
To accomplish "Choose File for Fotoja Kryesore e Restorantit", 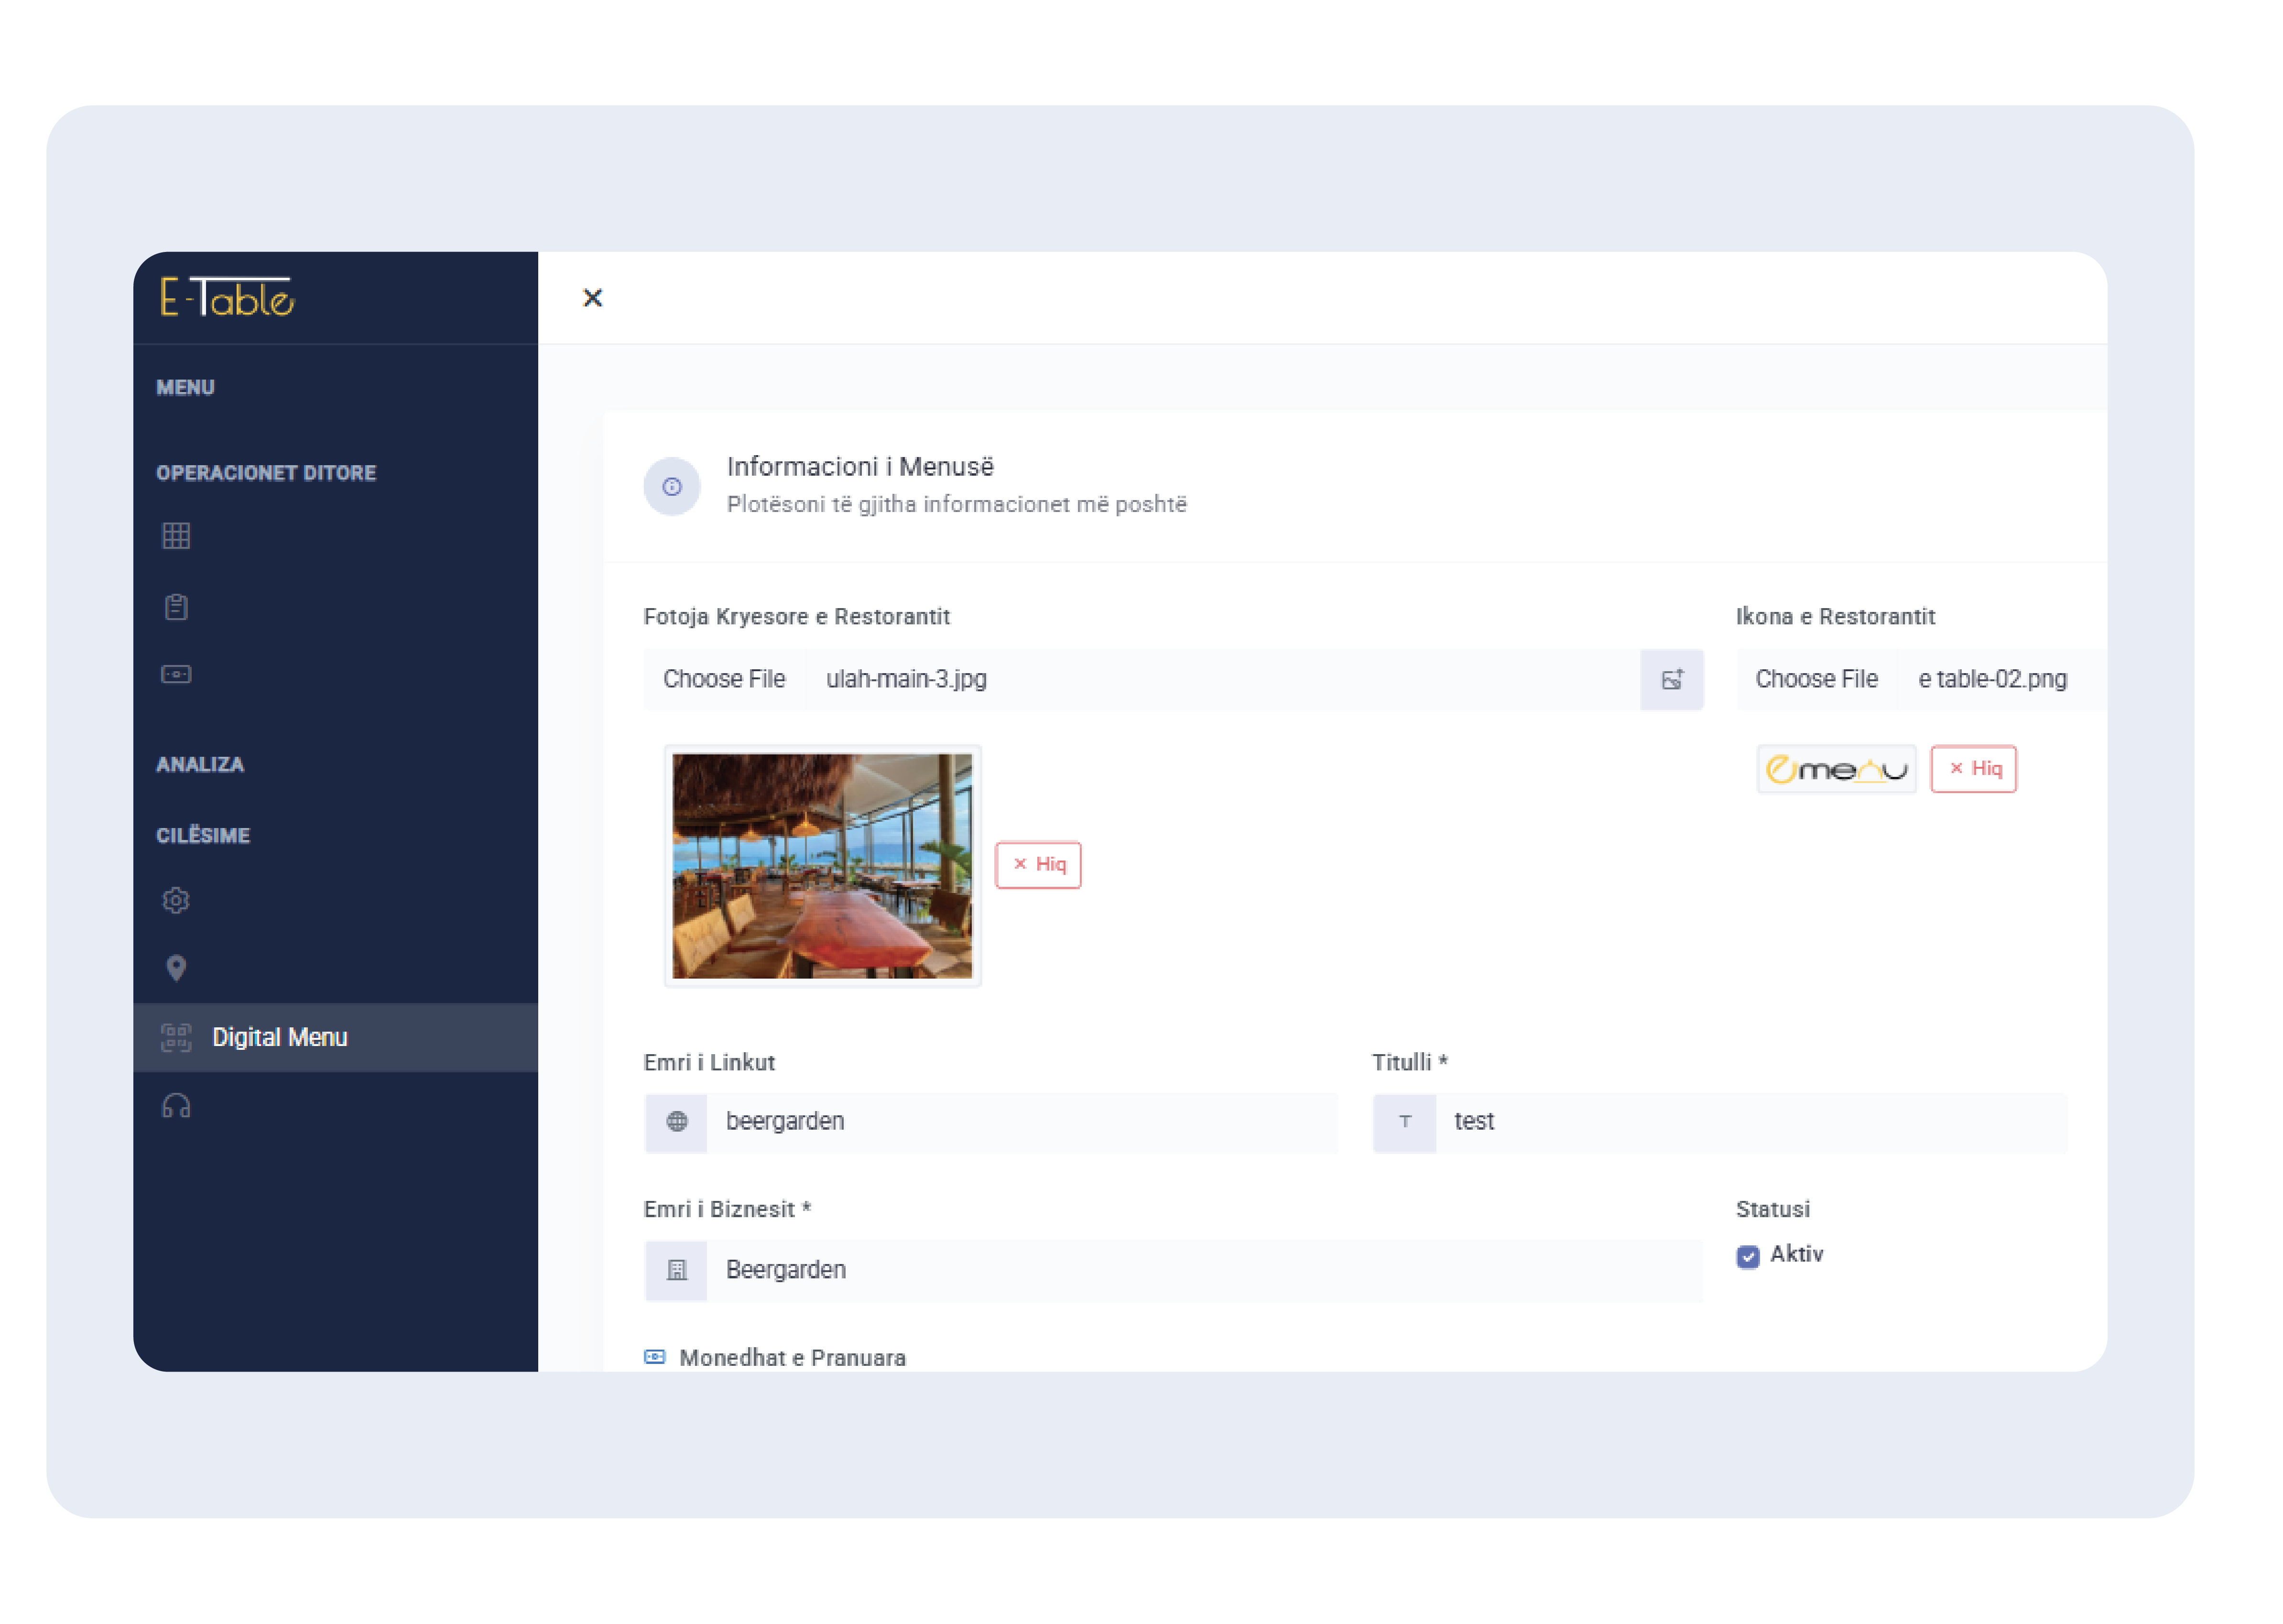I will point(724,679).
